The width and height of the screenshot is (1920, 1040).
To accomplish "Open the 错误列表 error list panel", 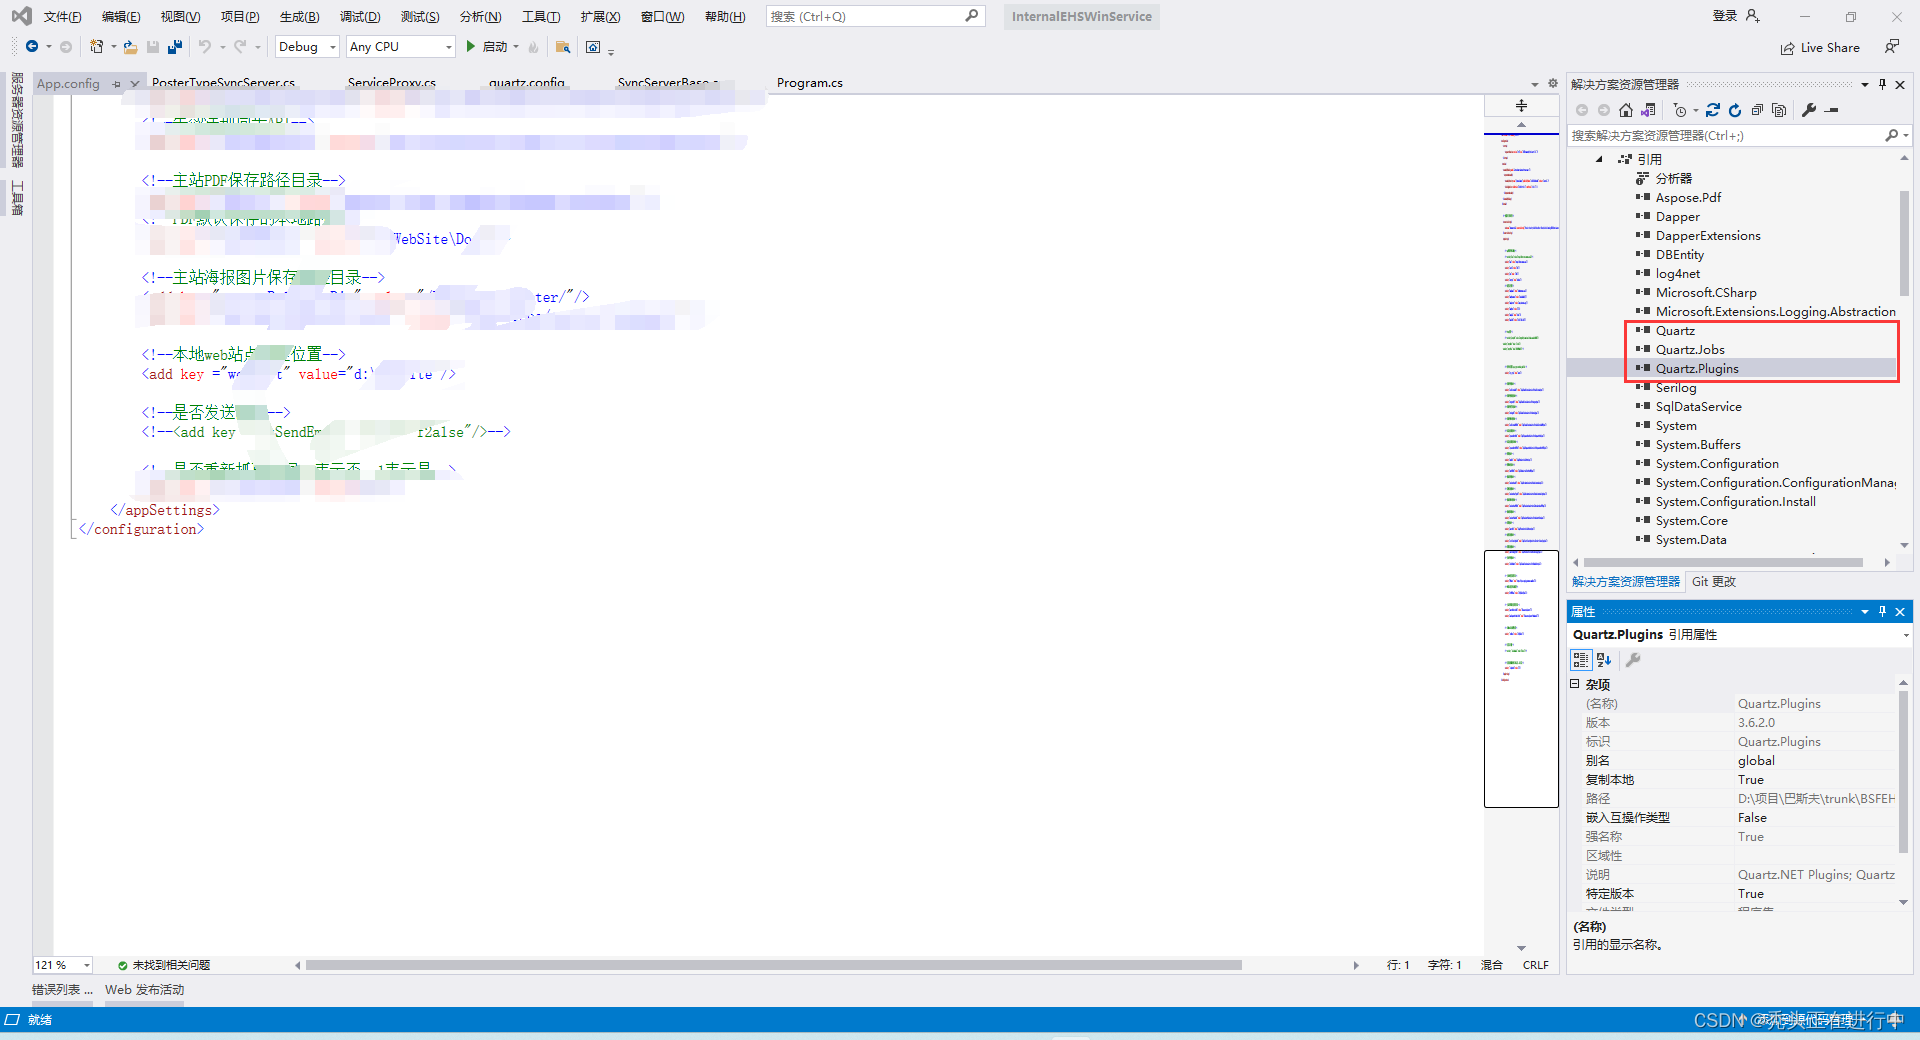I will pos(61,989).
